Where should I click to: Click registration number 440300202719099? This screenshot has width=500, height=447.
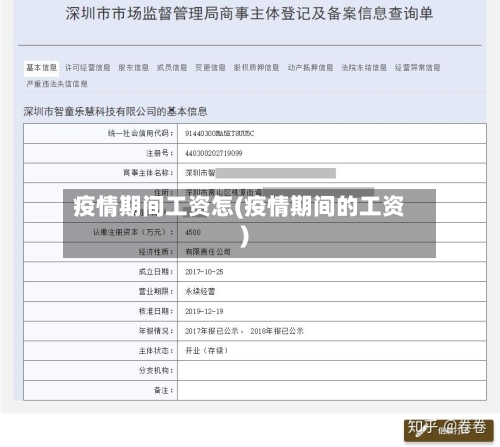click(x=214, y=153)
